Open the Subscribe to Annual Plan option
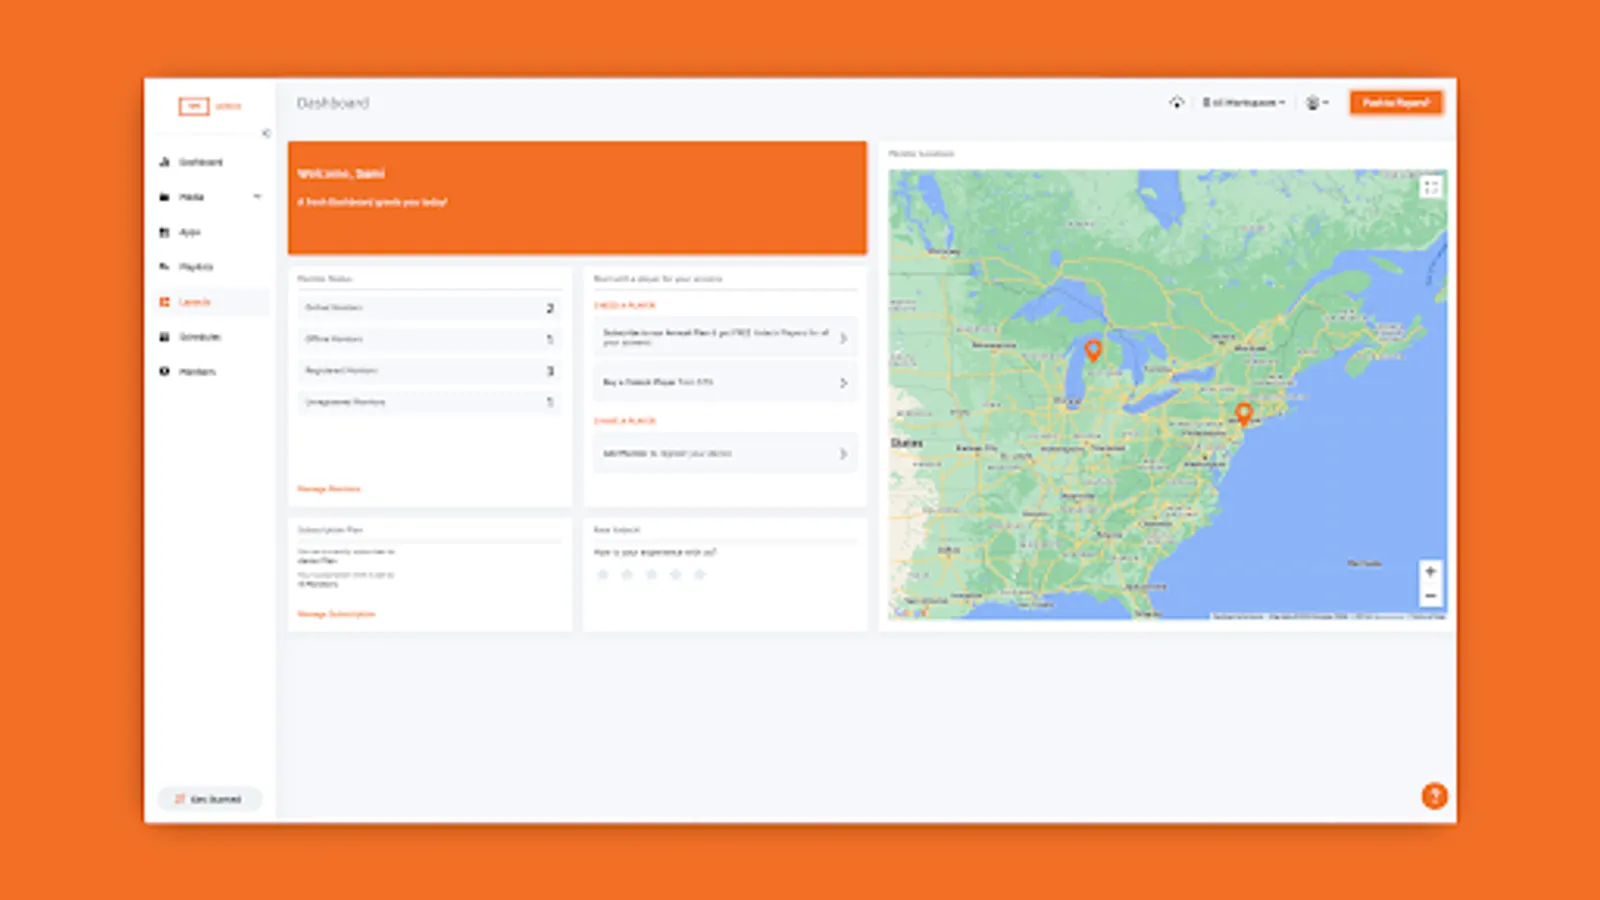The height and width of the screenshot is (900, 1600). (725, 338)
